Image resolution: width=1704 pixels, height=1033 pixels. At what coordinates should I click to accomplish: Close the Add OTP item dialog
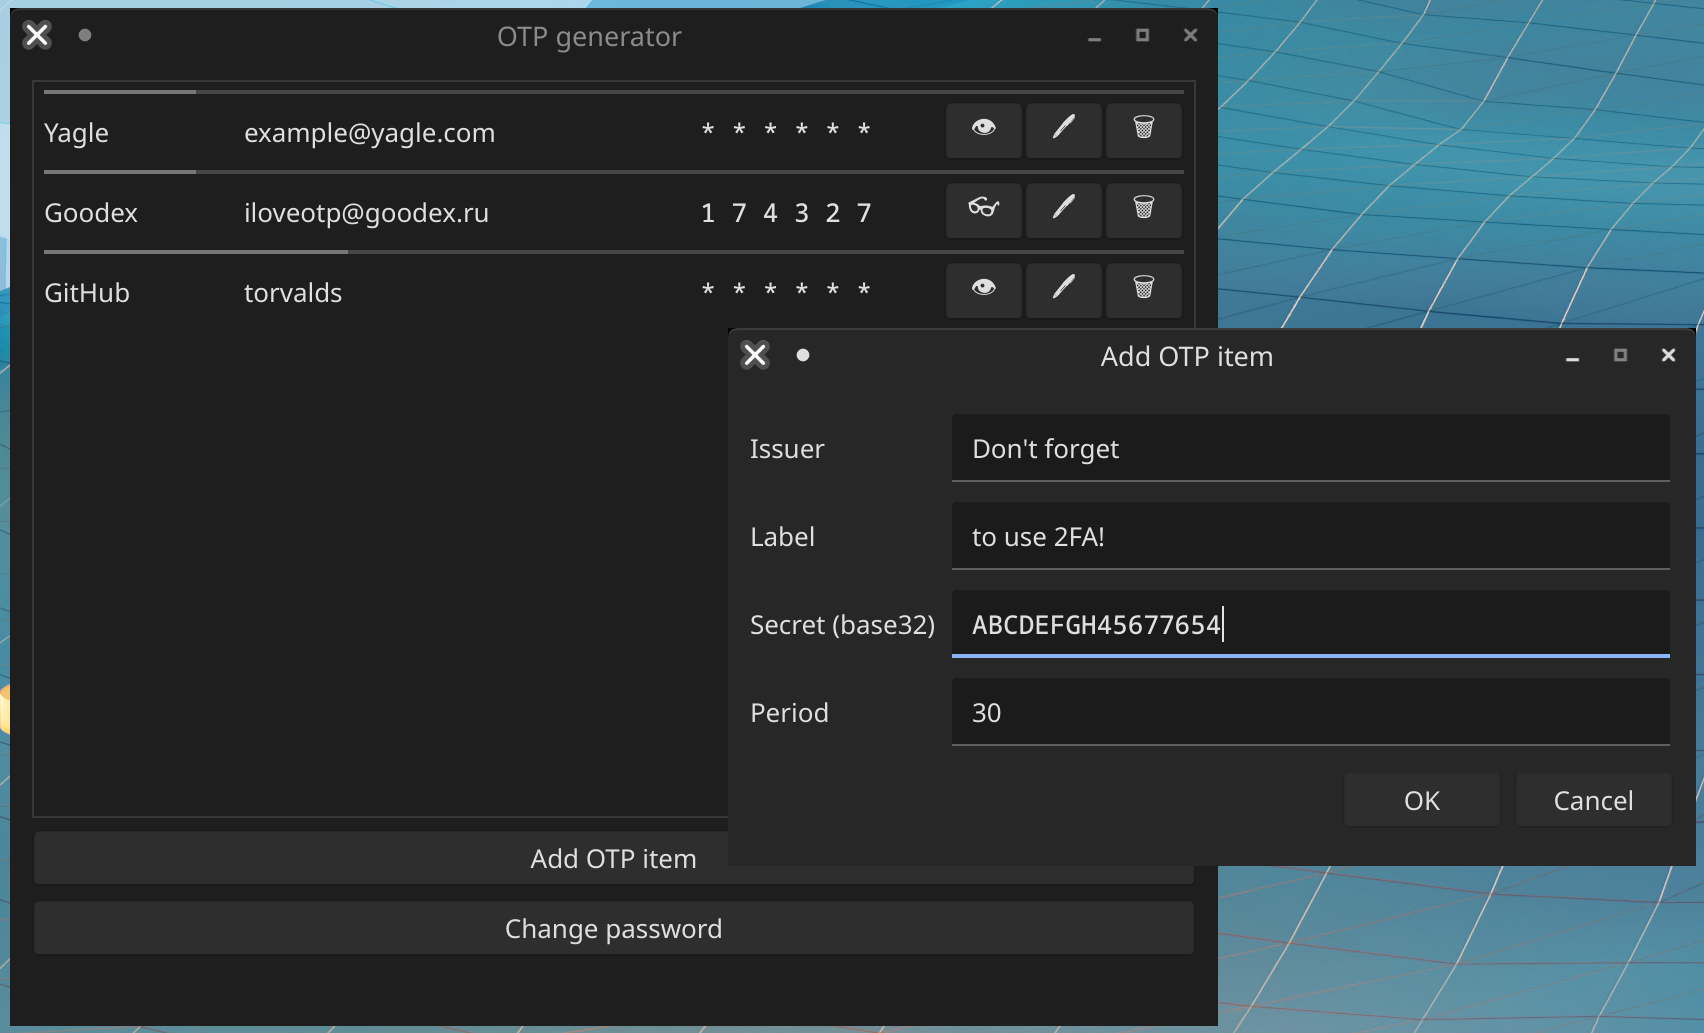pyautogui.click(x=1668, y=355)
